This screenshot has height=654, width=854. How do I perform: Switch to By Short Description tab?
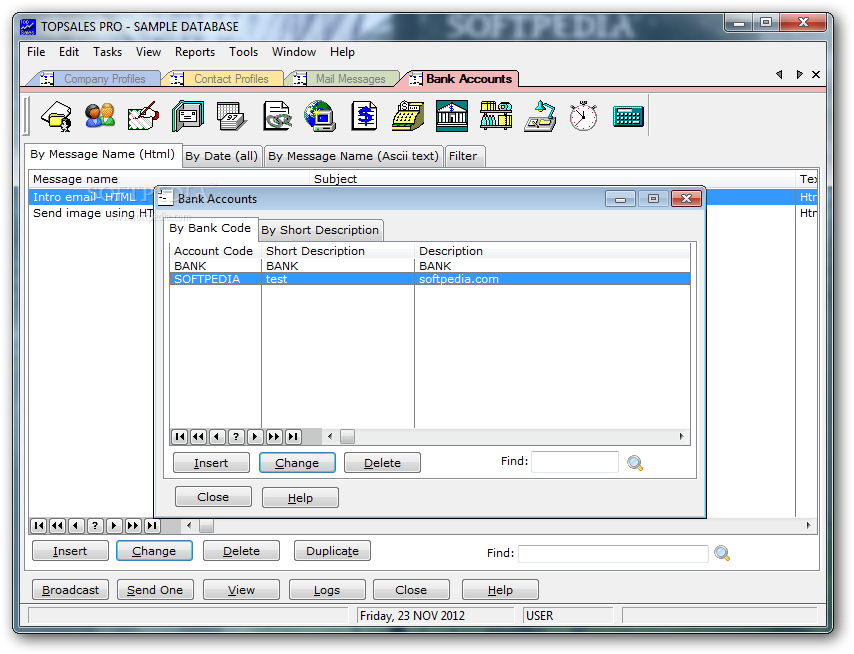pyautogui.click(x=320, y=230)
